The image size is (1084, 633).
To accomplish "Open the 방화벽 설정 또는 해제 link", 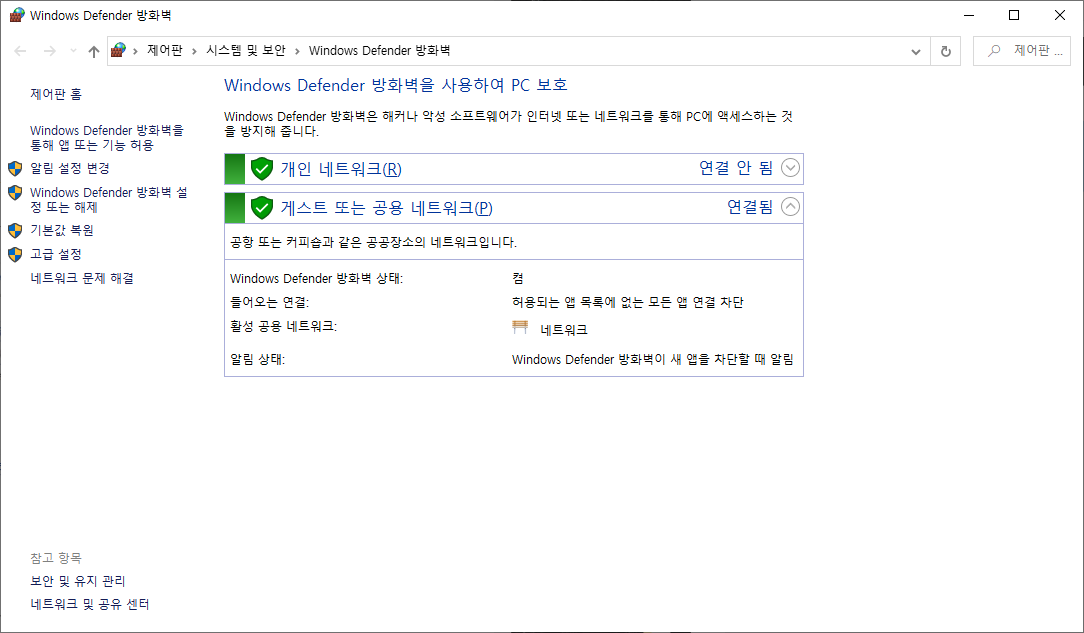I will pos(109,200).
